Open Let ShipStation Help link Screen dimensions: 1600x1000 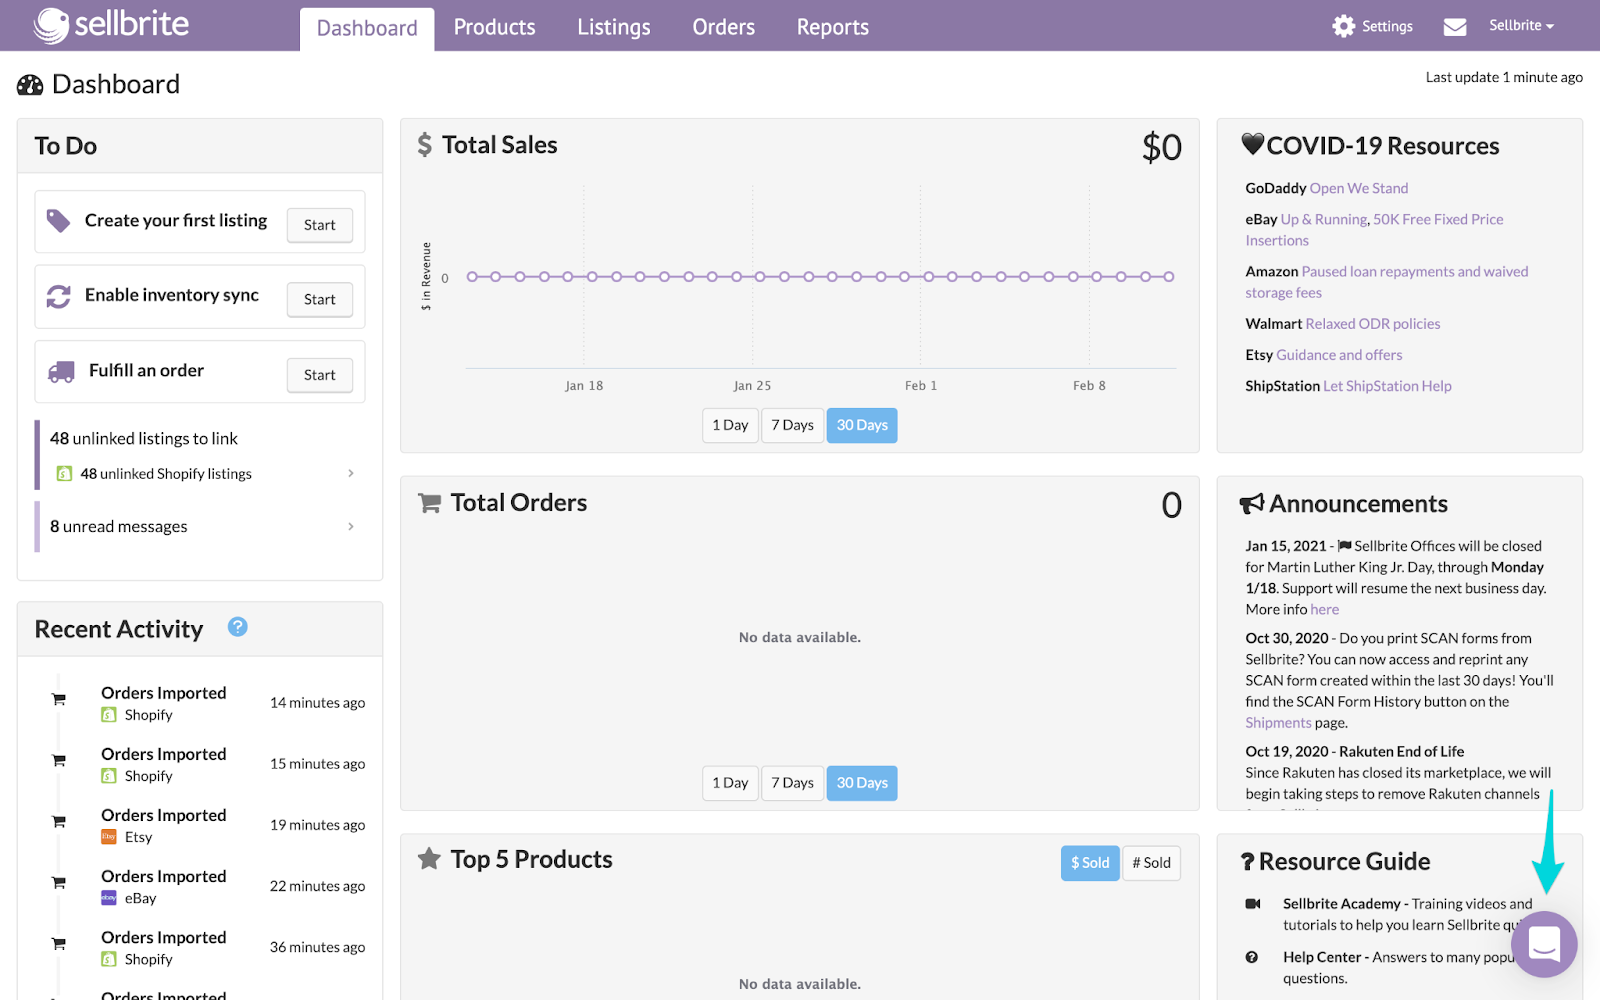point(1387,386)
